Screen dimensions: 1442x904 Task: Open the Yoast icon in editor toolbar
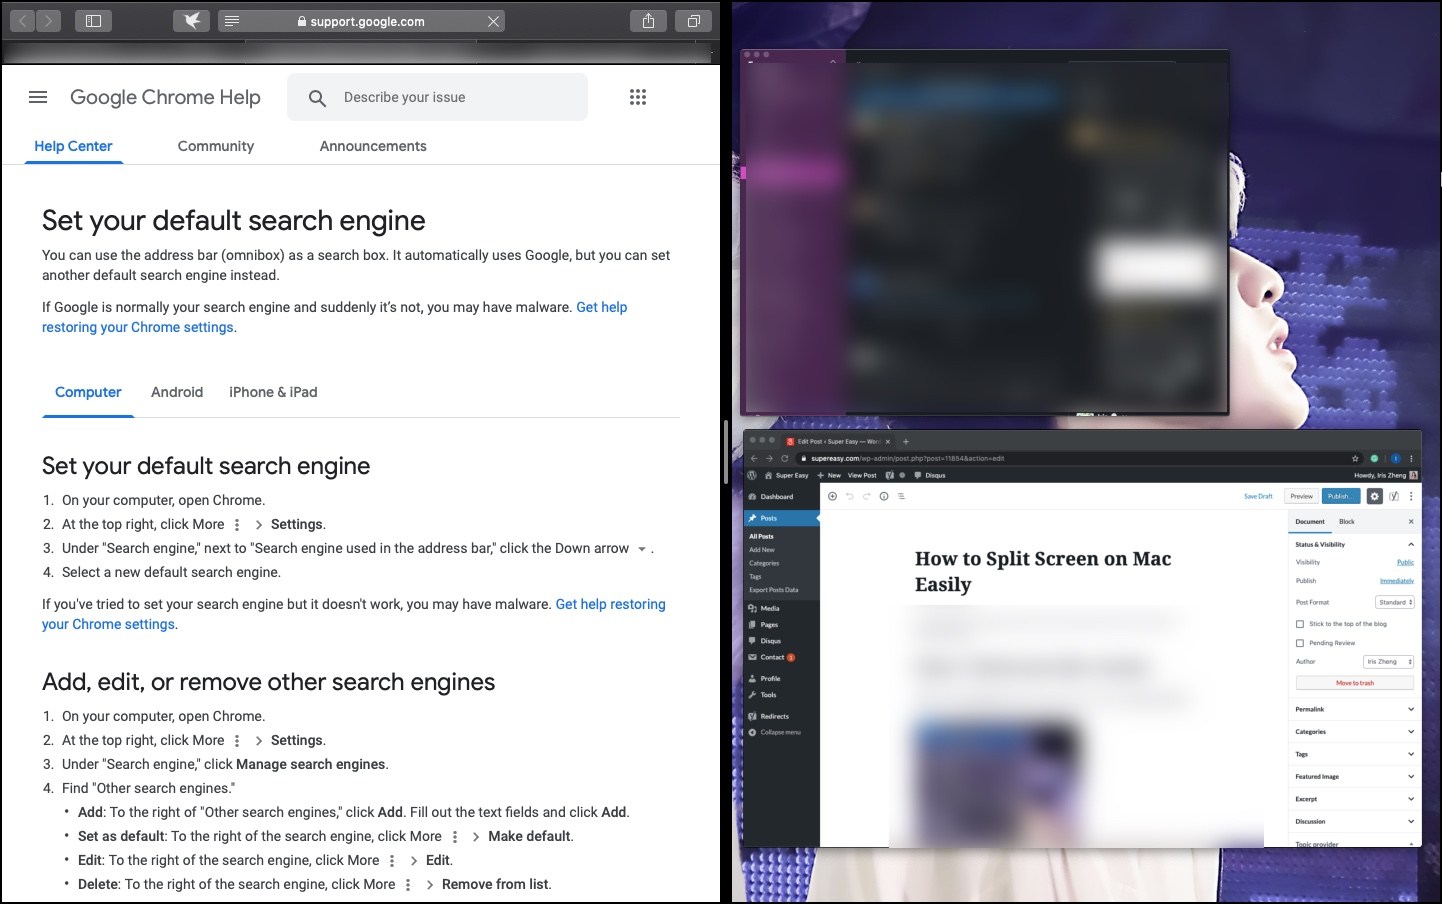tap(1394, 496)
